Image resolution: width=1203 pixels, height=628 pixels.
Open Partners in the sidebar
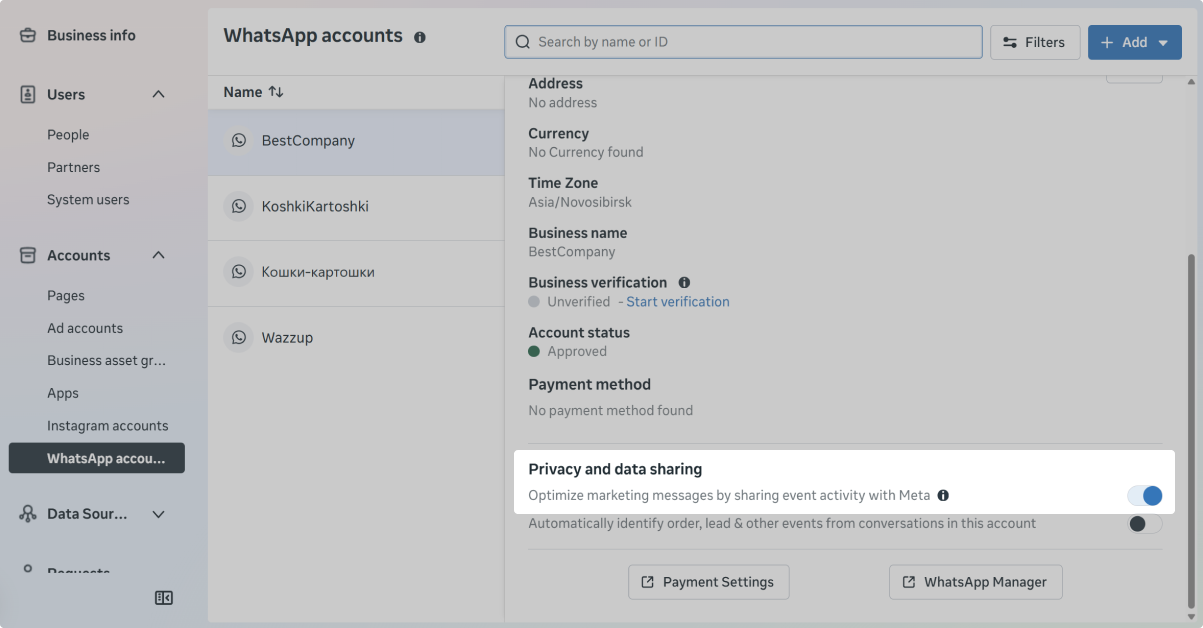(74, 167)
